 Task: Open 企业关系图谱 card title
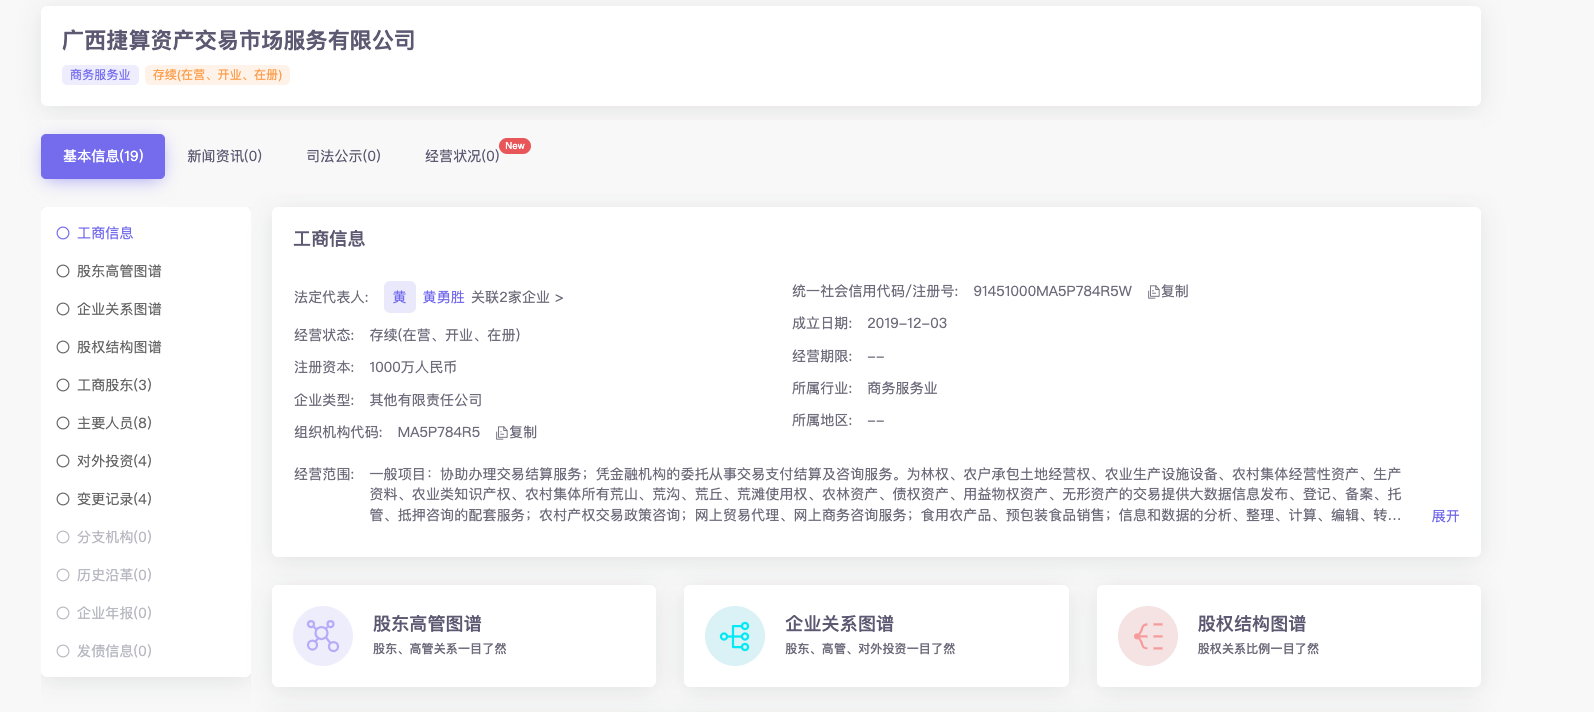click(x=839, y=624)
